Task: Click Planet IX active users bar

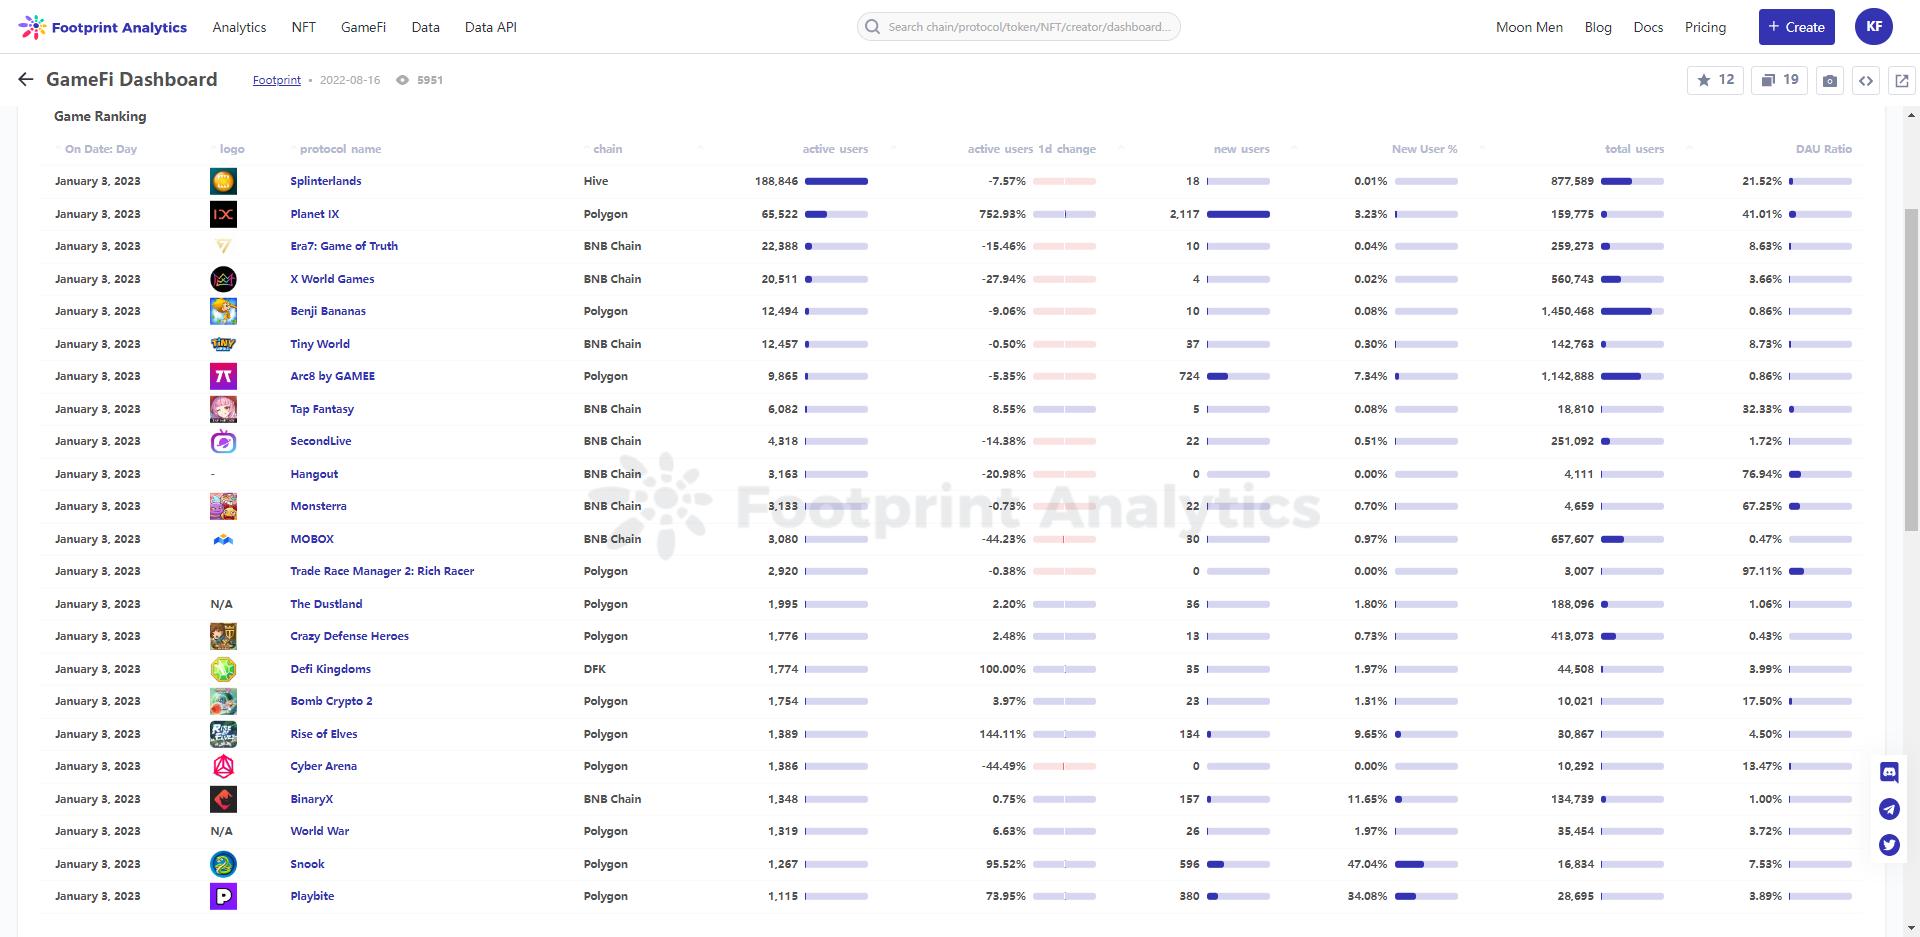Action: (836, 214)
